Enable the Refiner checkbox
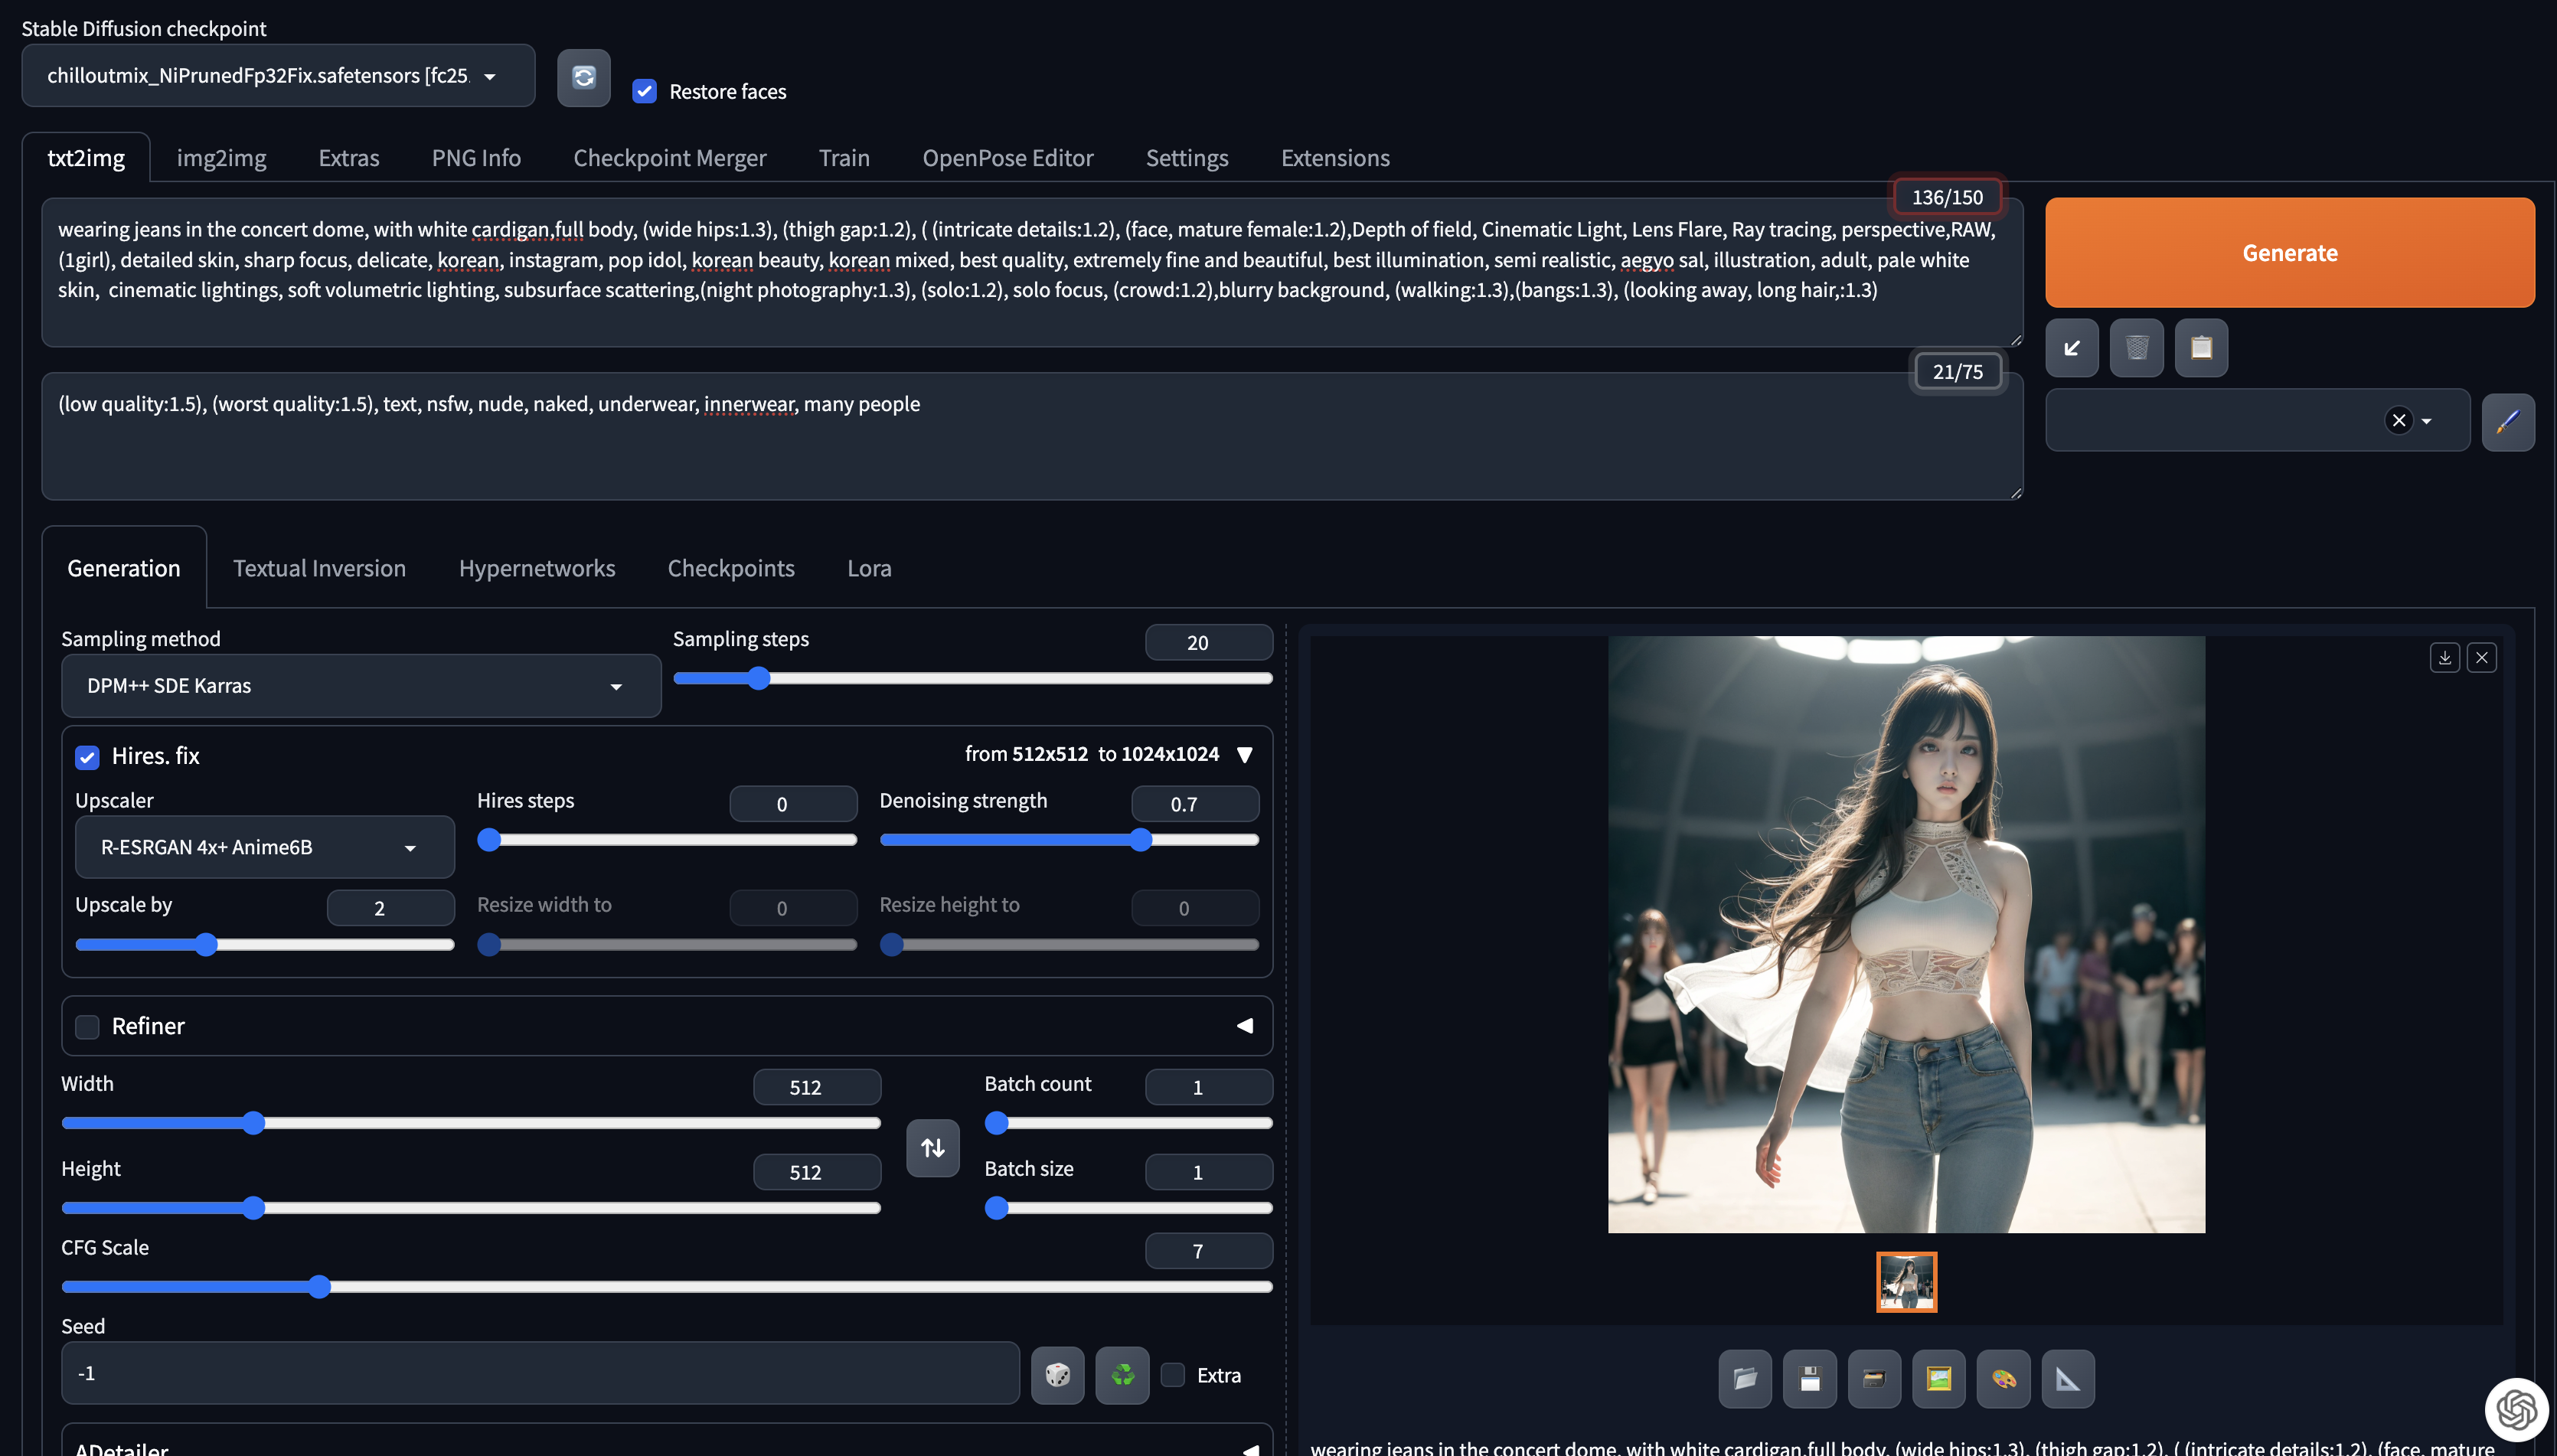Screen dimensions: 2557x1456 pos(88,1027)
